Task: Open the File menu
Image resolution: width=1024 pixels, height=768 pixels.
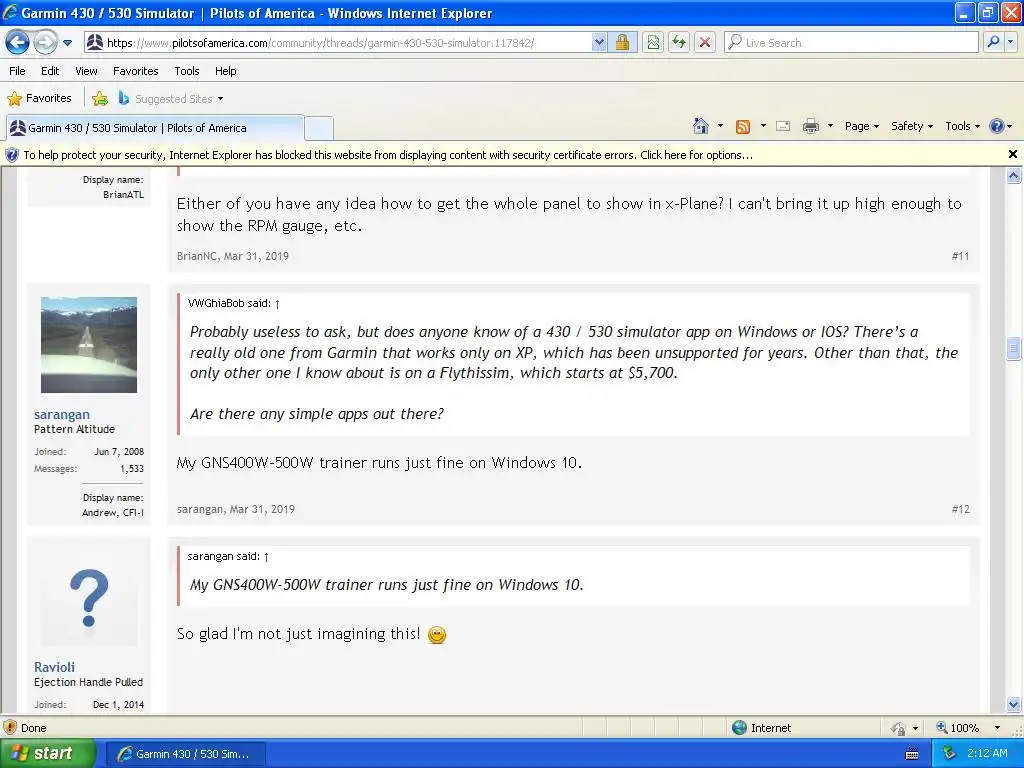Action: [x=18, y=71]
